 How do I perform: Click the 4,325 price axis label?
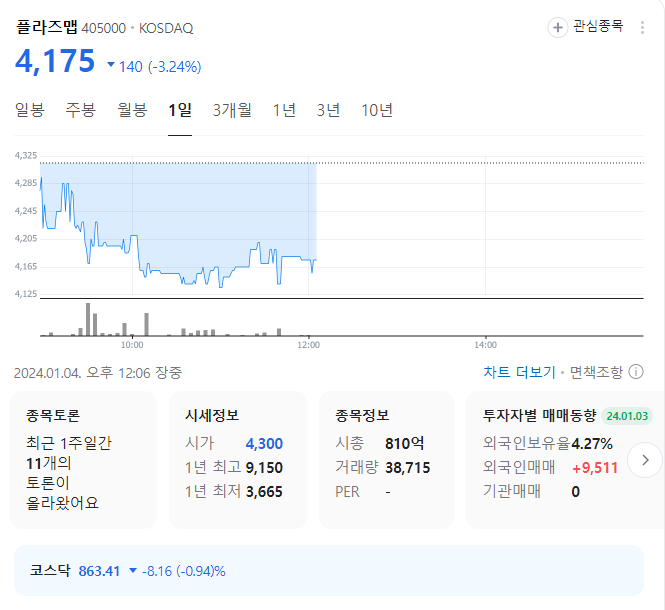26,155
